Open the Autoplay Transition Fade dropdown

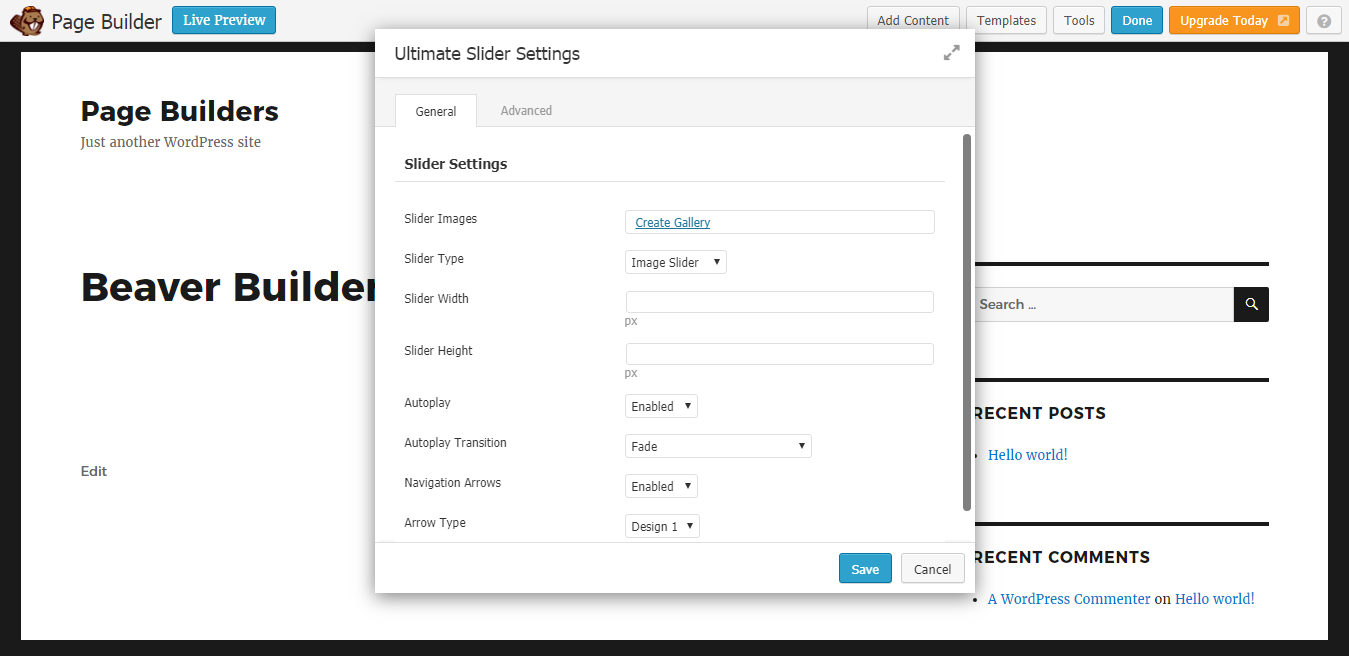(718, 446)
